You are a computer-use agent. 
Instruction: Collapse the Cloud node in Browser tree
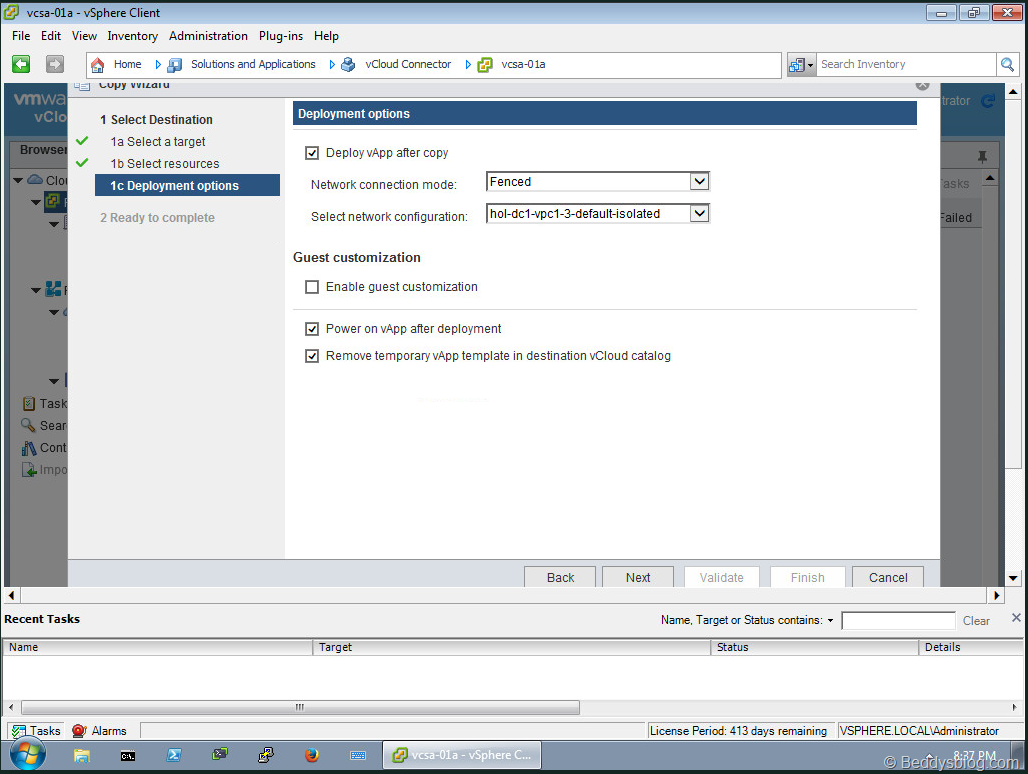tap(18, 180)
